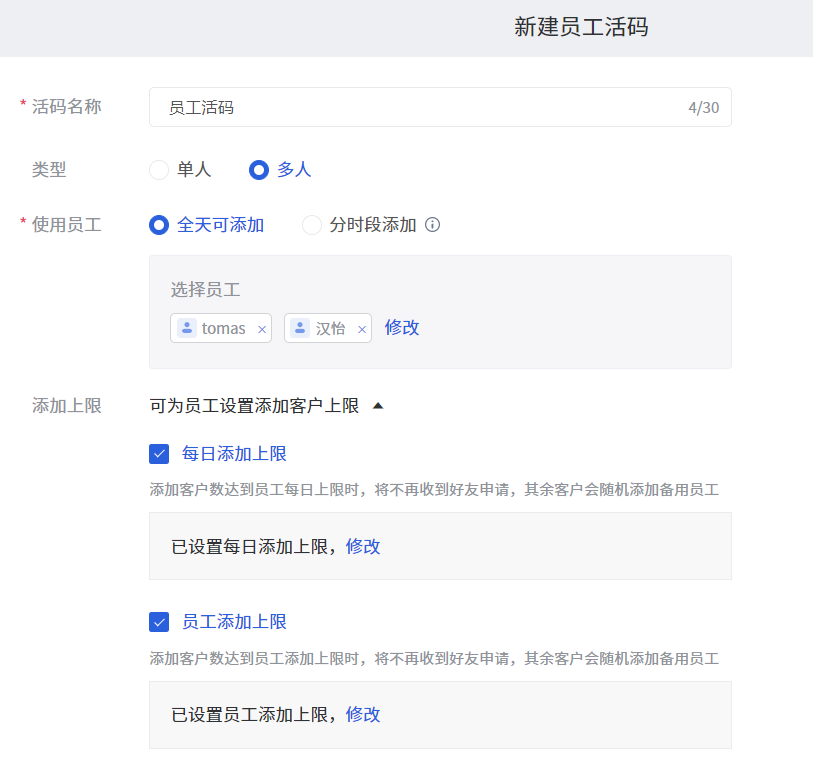Click 修改 for 已设置每日添加上限
The image size is (813, 760).
click(x=363, y=546)
